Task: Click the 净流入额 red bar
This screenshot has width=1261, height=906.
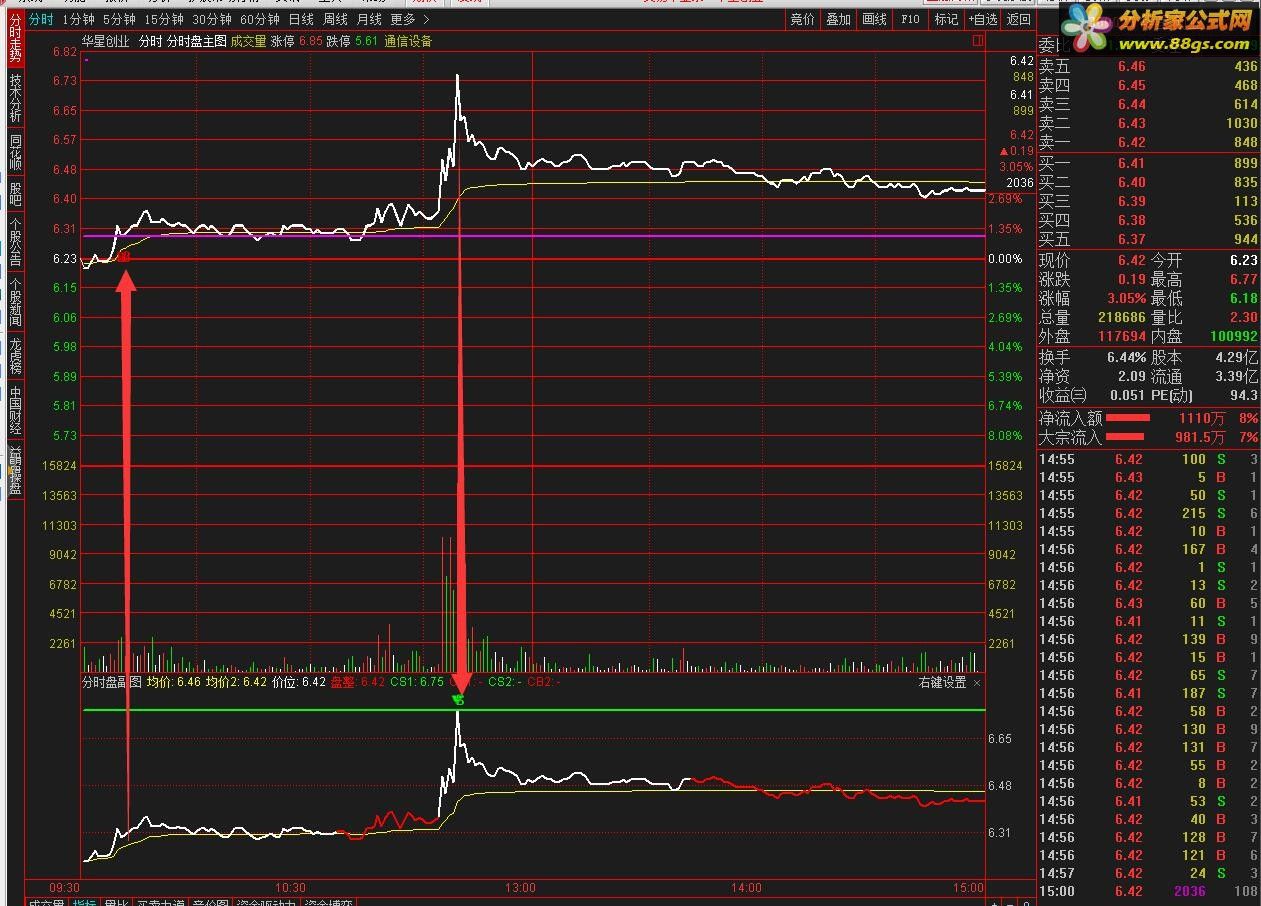Action: coord(1127,418)
